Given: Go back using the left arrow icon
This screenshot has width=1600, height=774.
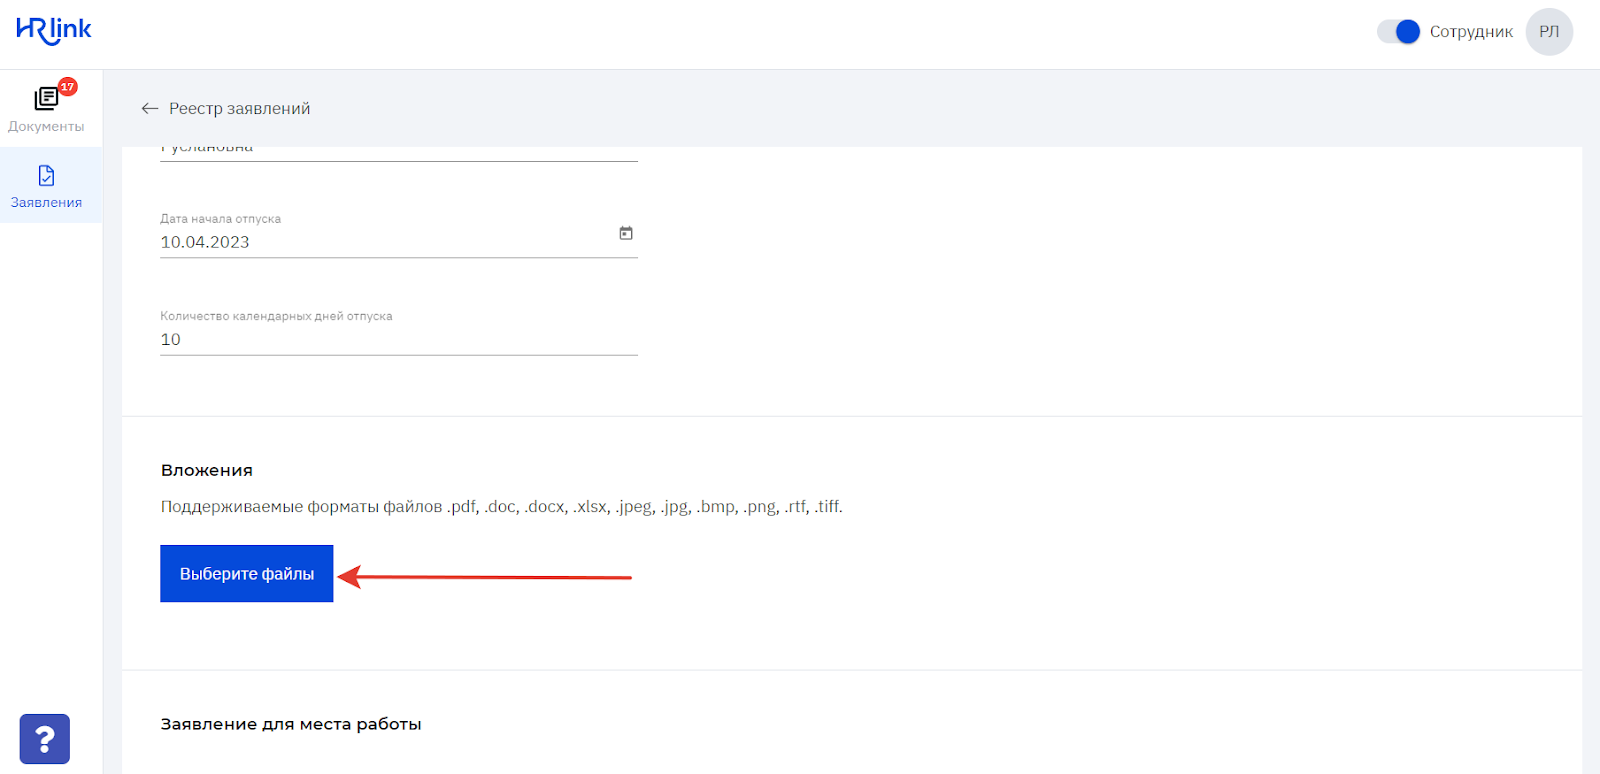Looking at the screenshot, I should tap(150, 108).
